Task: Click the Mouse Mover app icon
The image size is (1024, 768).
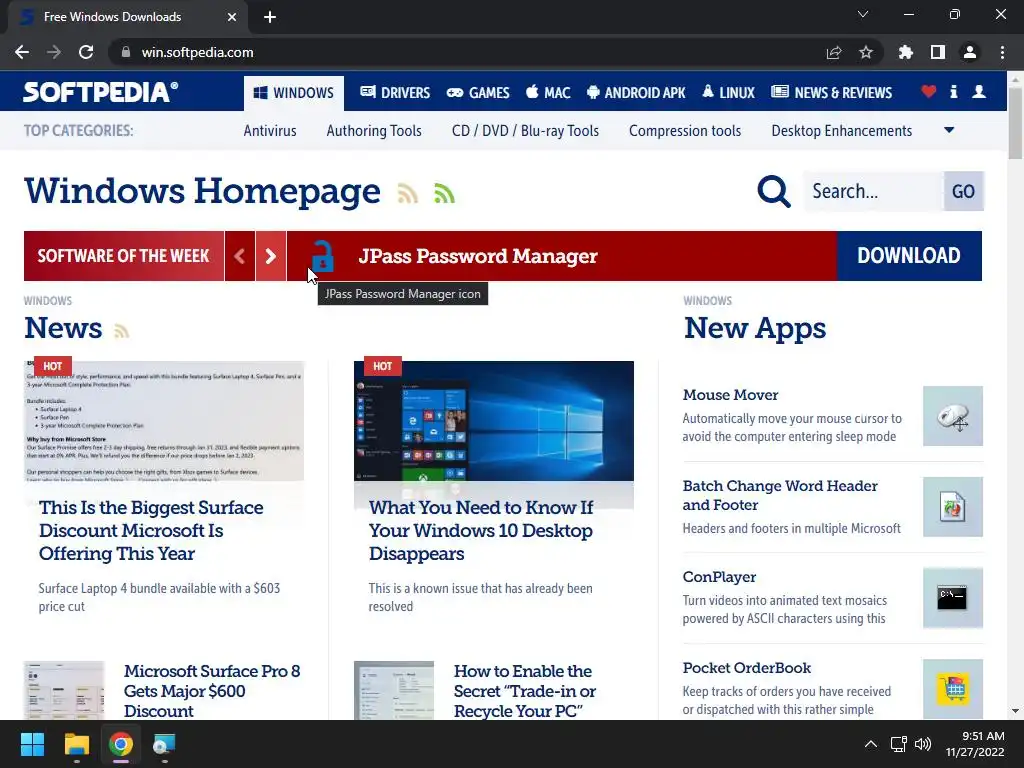Action: click(x=952, y=416)
